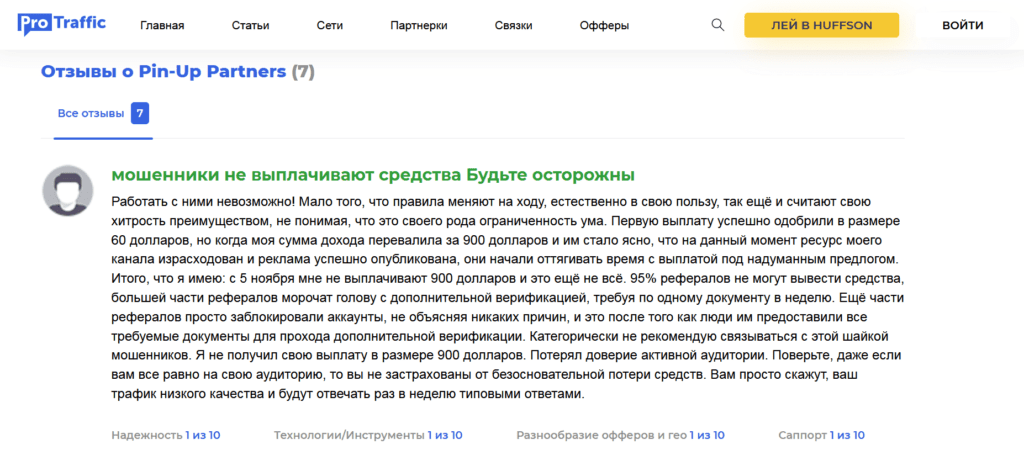Go to Главная menu item
The width and height of the screenshot is (1024, 450).
[162, 26]
